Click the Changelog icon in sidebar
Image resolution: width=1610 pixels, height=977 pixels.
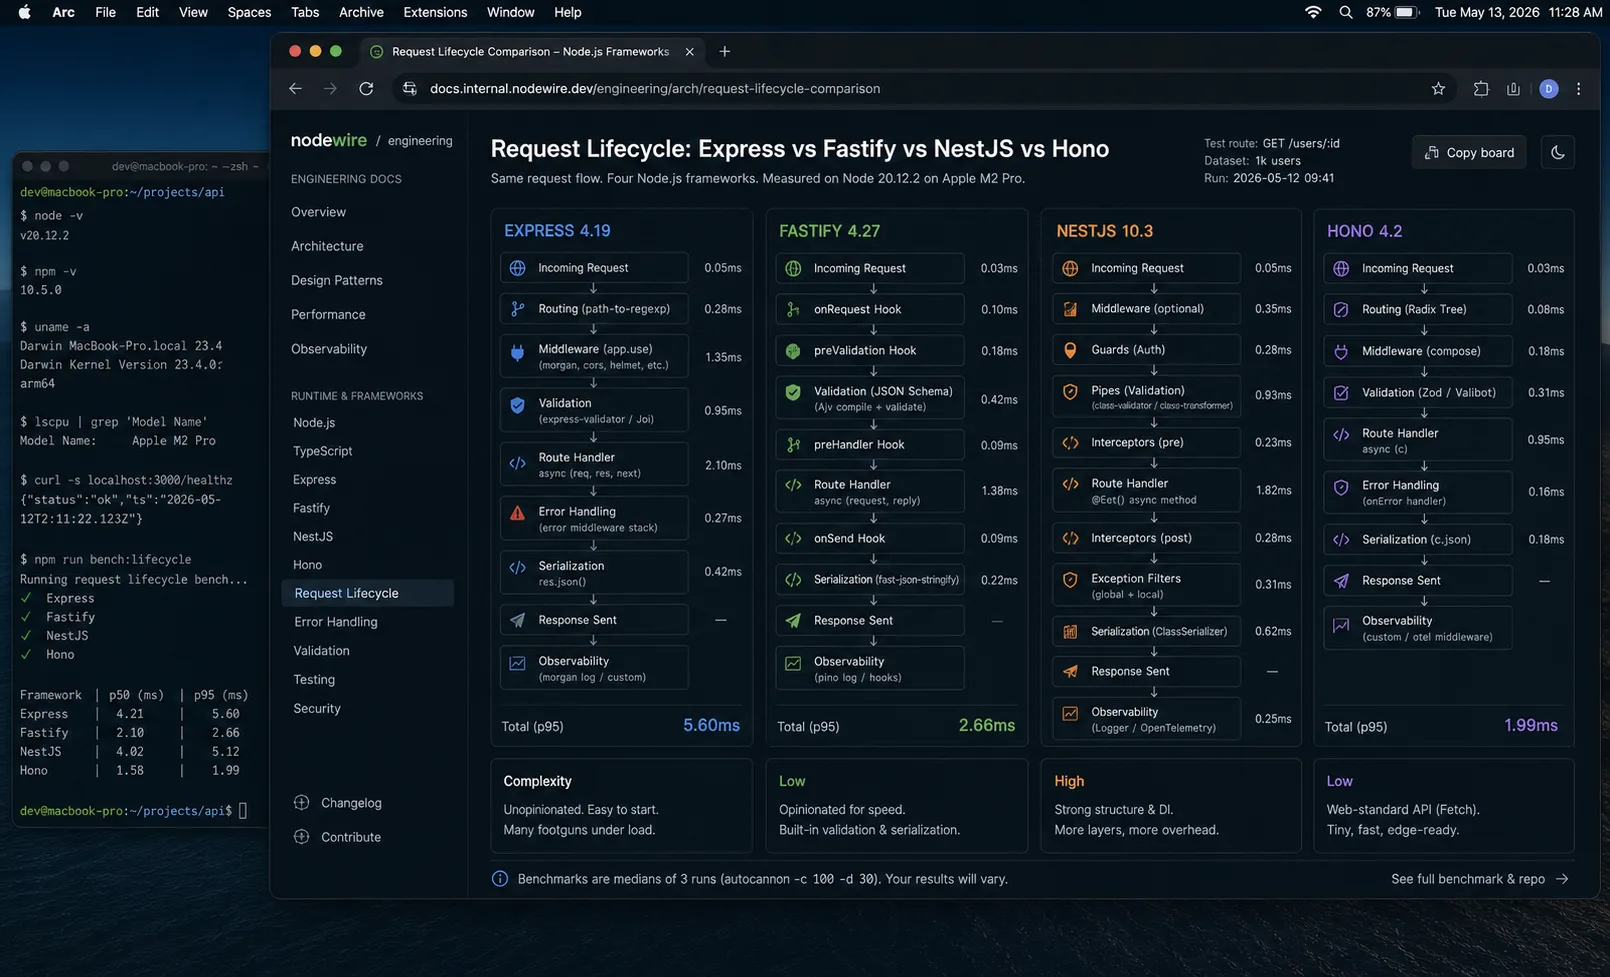301,802
